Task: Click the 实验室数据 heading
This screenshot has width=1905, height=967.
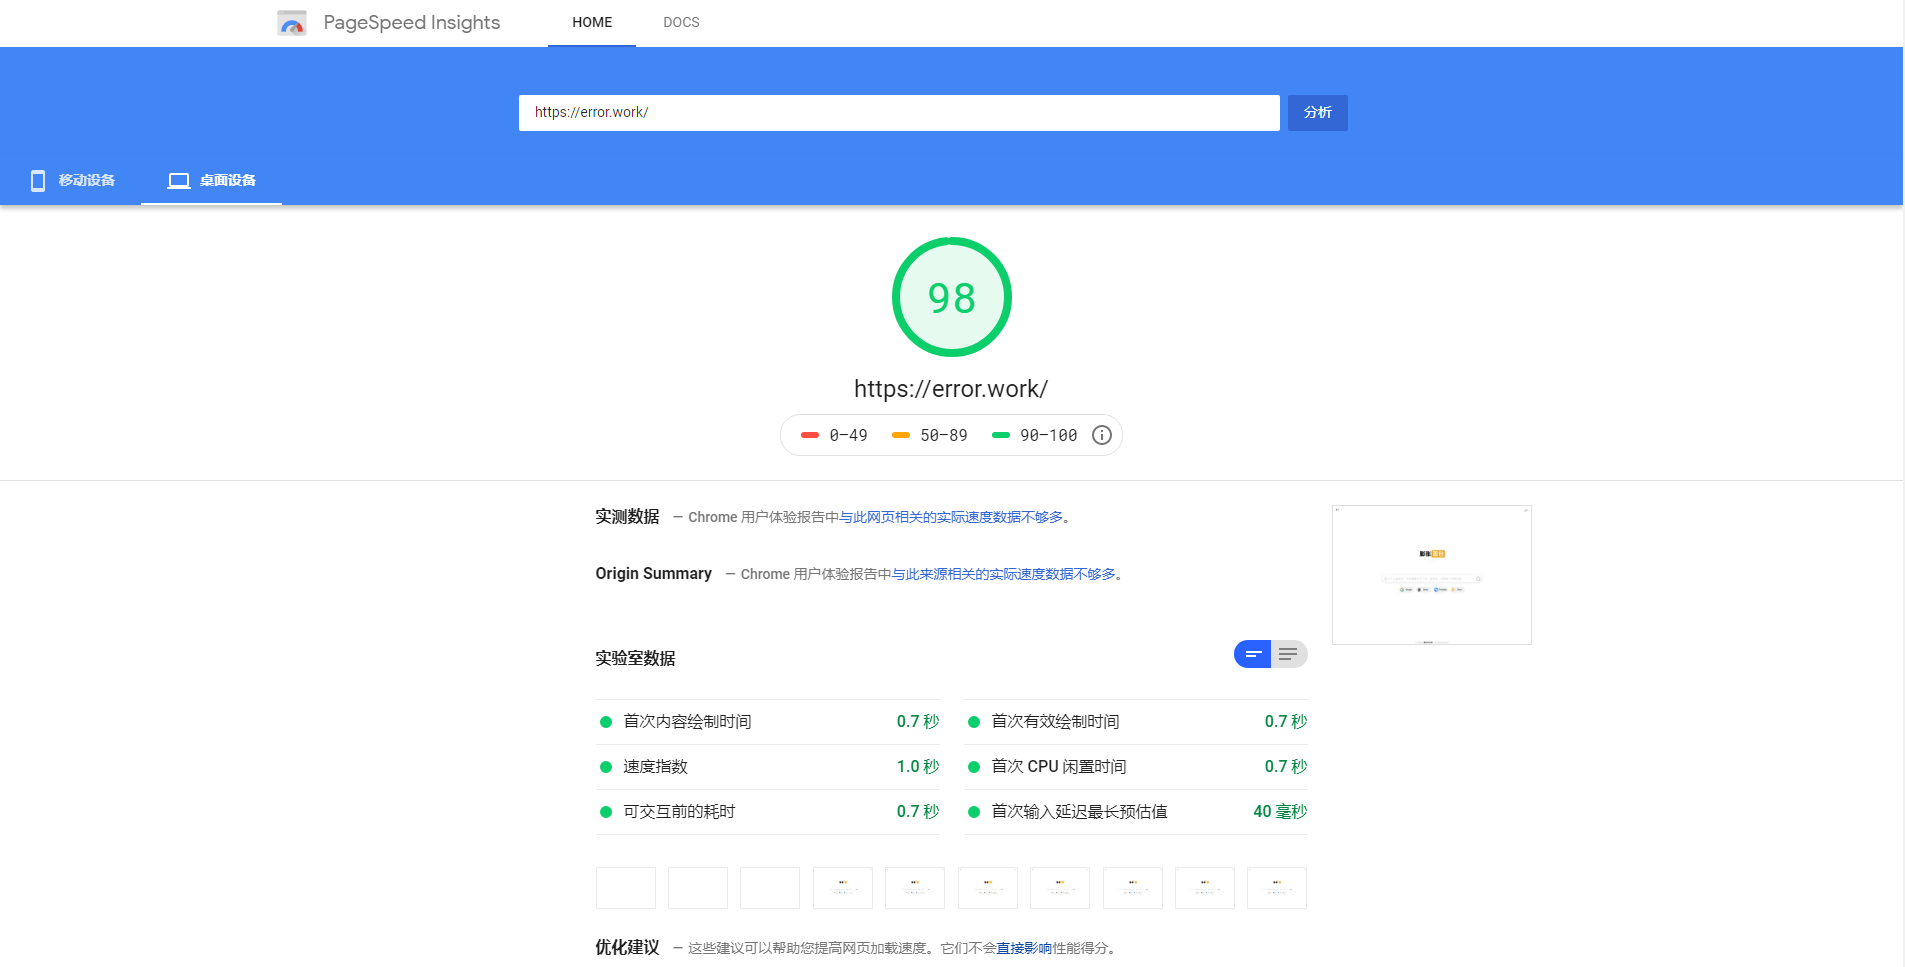Action: pos(635,658)
